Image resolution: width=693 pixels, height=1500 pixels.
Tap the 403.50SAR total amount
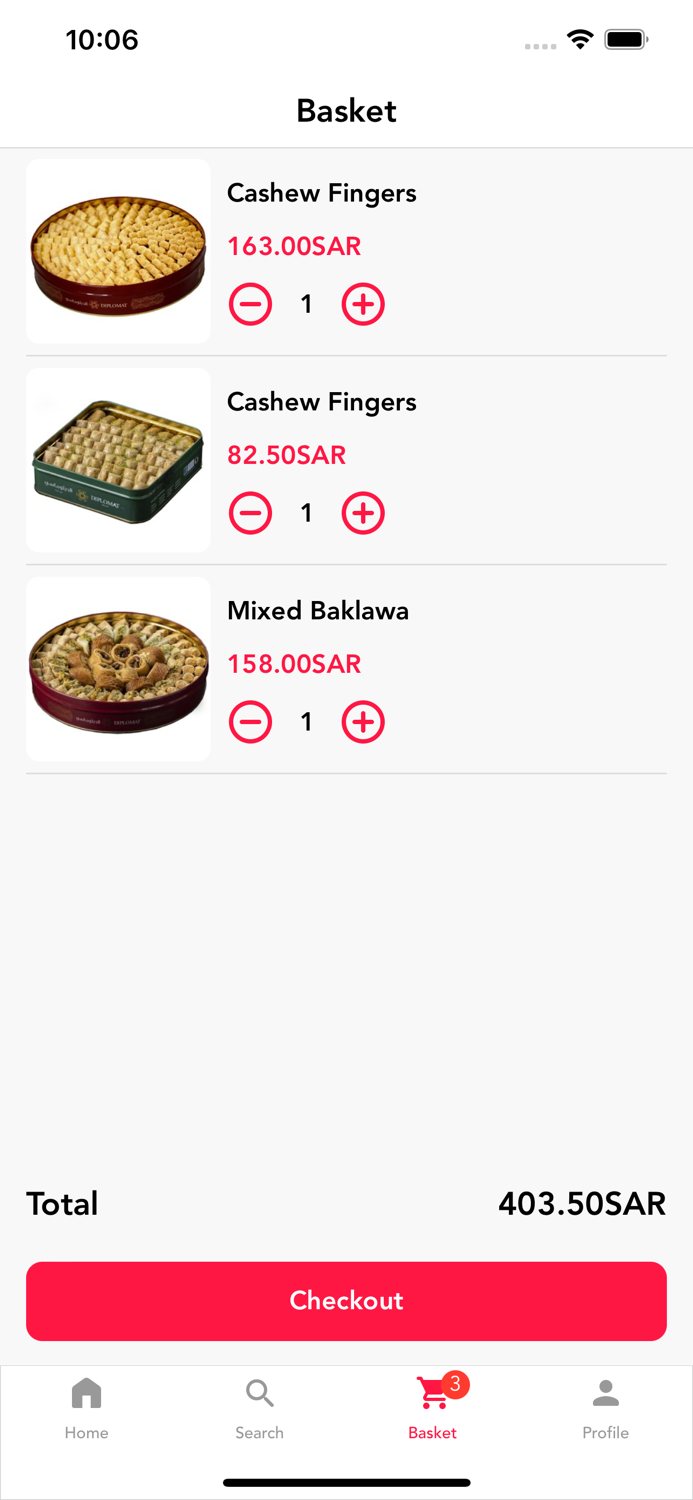(x=581, y=1203)
